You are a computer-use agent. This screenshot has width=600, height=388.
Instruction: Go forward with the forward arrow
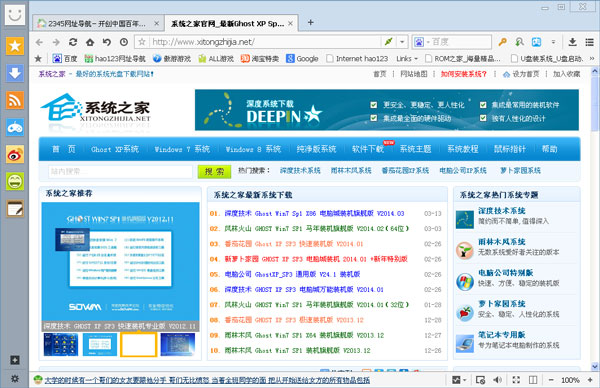pos(56,42)
